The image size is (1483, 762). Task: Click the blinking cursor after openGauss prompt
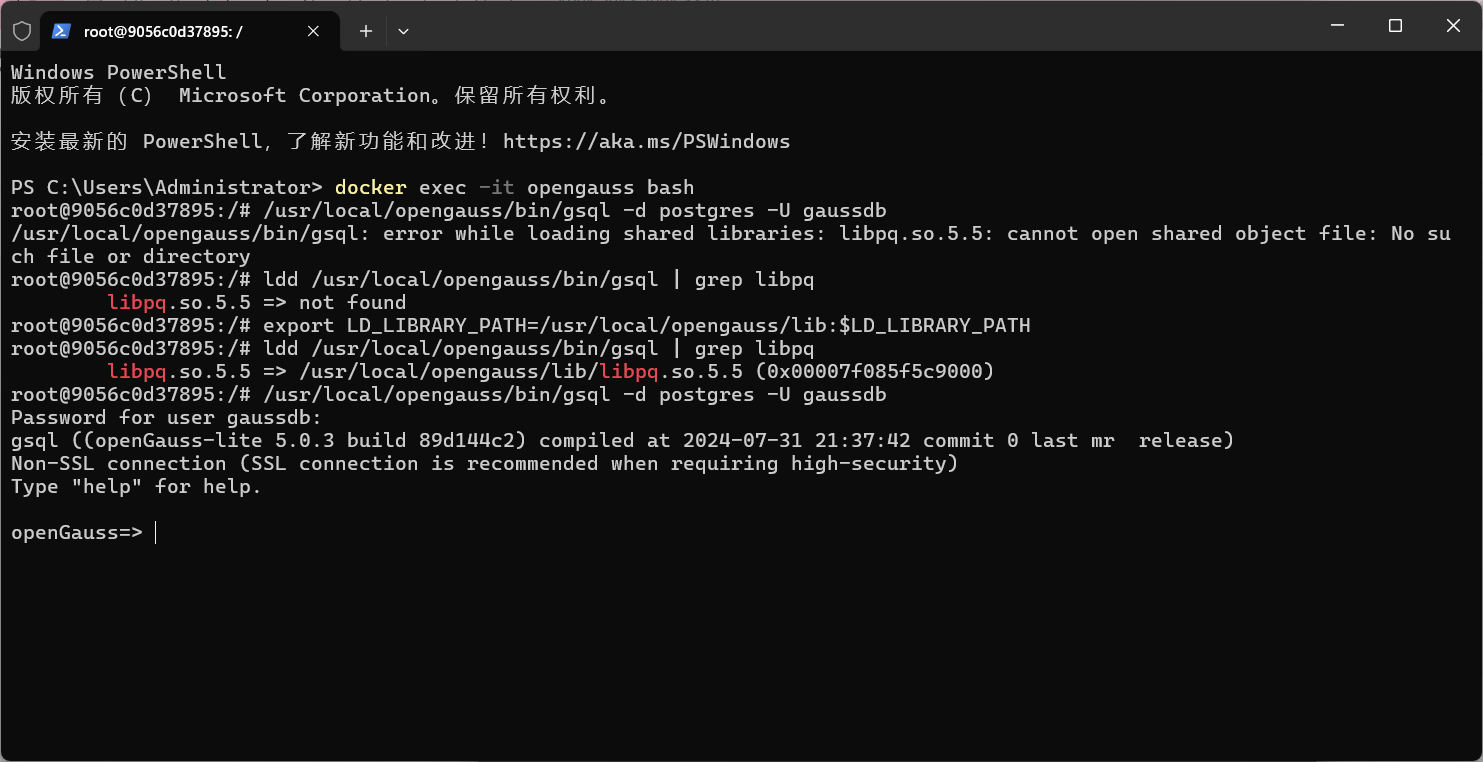(155, 532)
